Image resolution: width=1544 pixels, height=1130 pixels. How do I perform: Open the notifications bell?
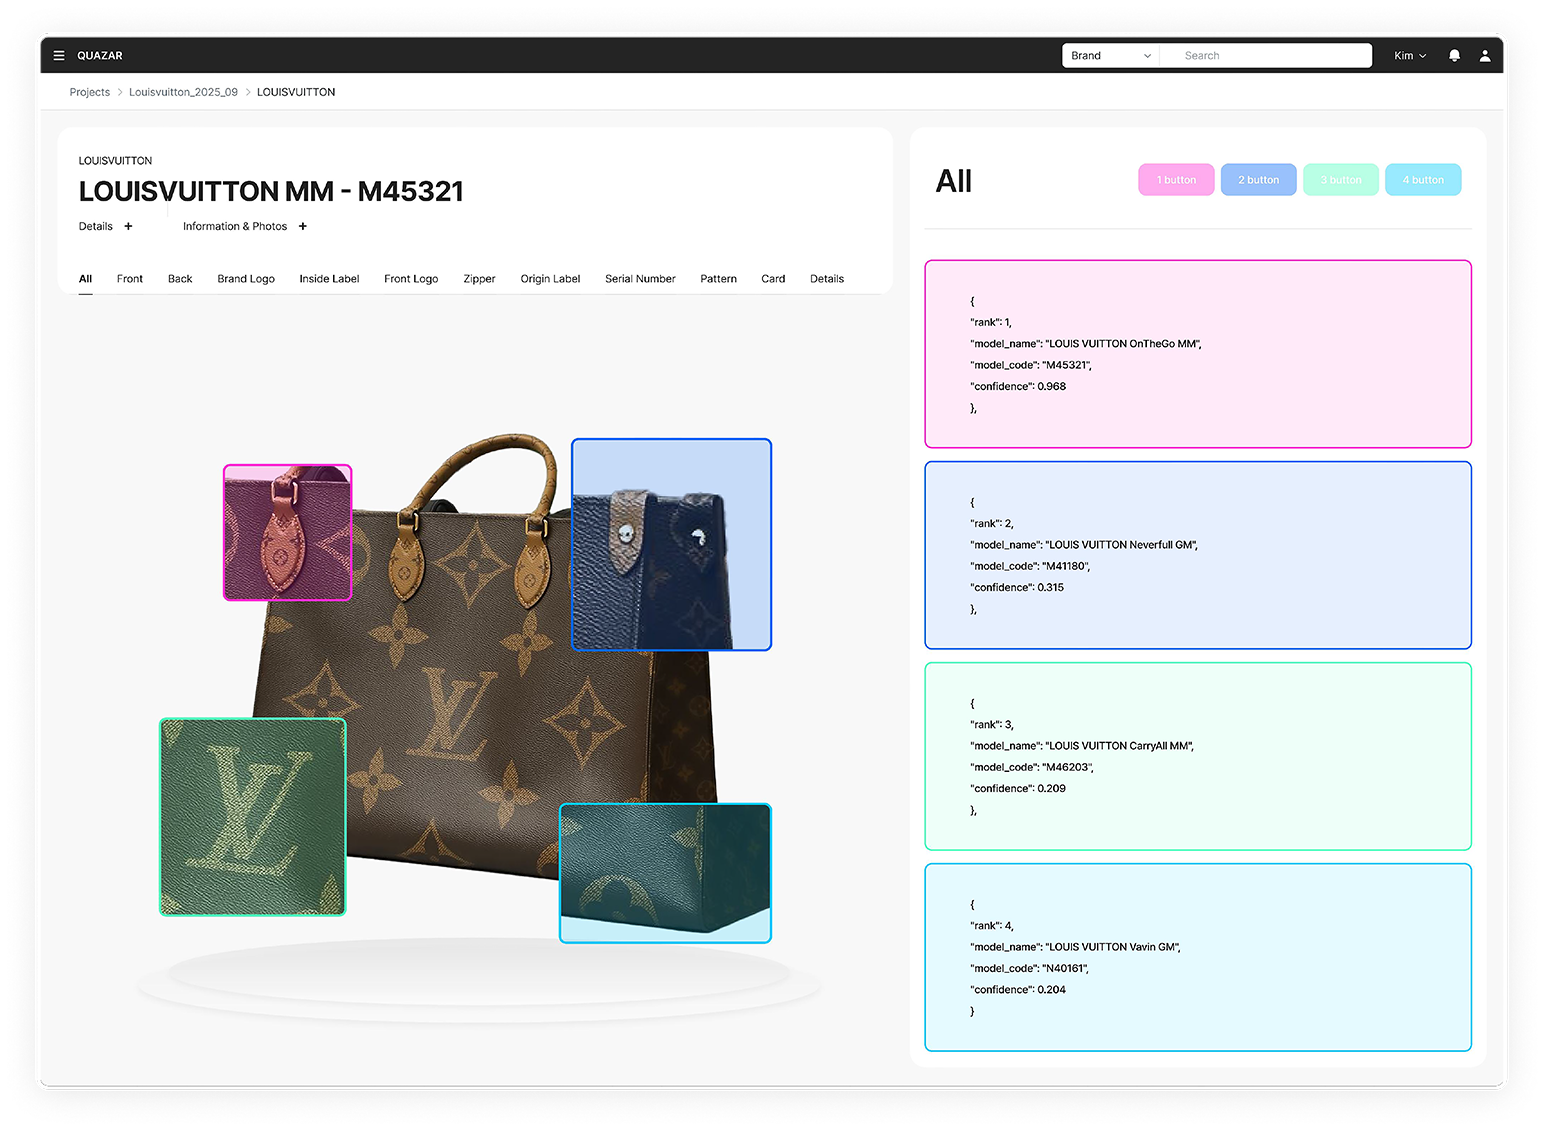click(1455, 56)
